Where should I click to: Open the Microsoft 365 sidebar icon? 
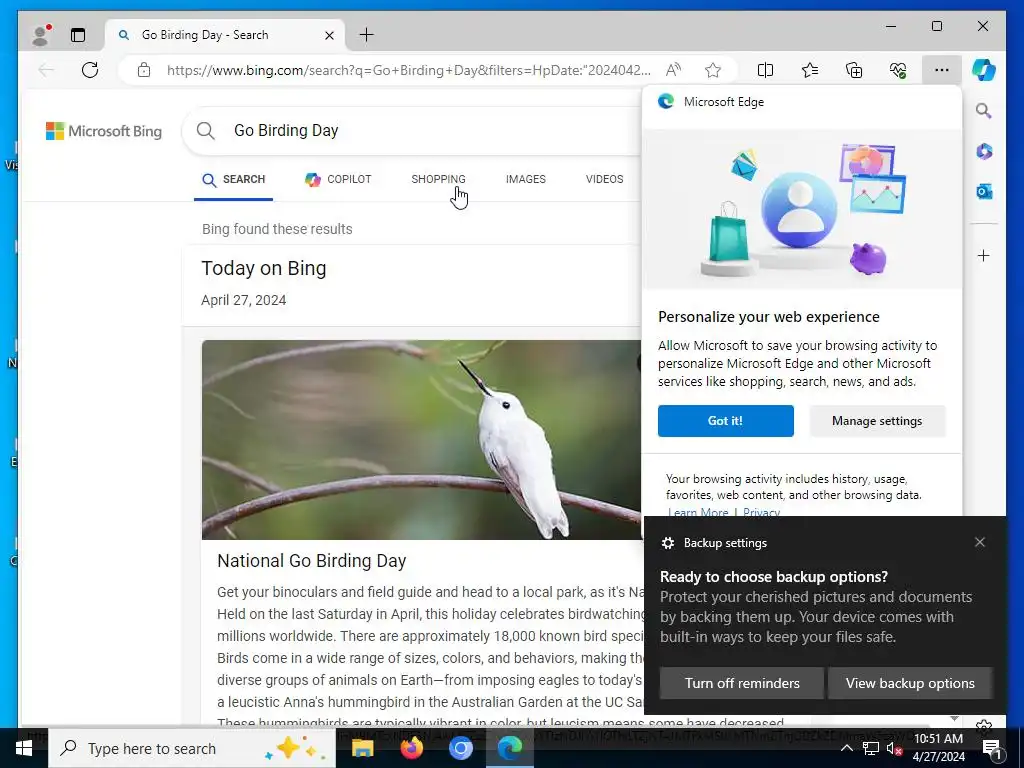[984, 152]
